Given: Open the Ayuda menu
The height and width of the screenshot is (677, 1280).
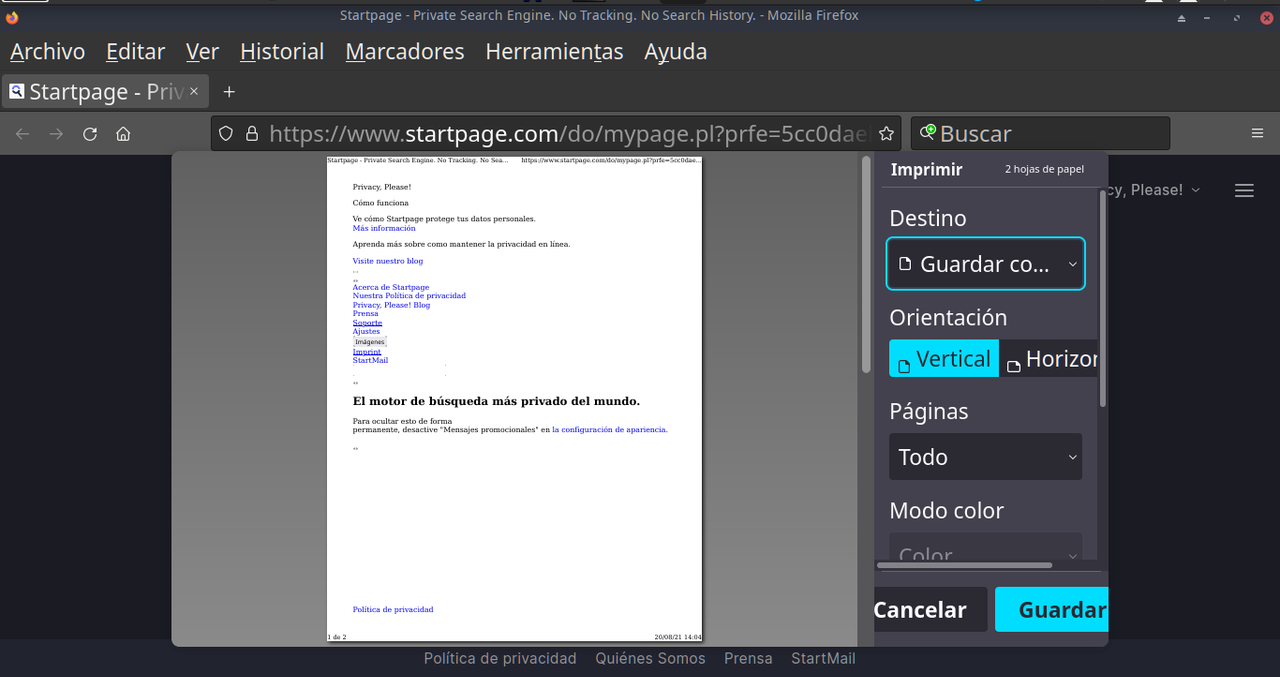Looking at the screenshot, I should [676, 52].
